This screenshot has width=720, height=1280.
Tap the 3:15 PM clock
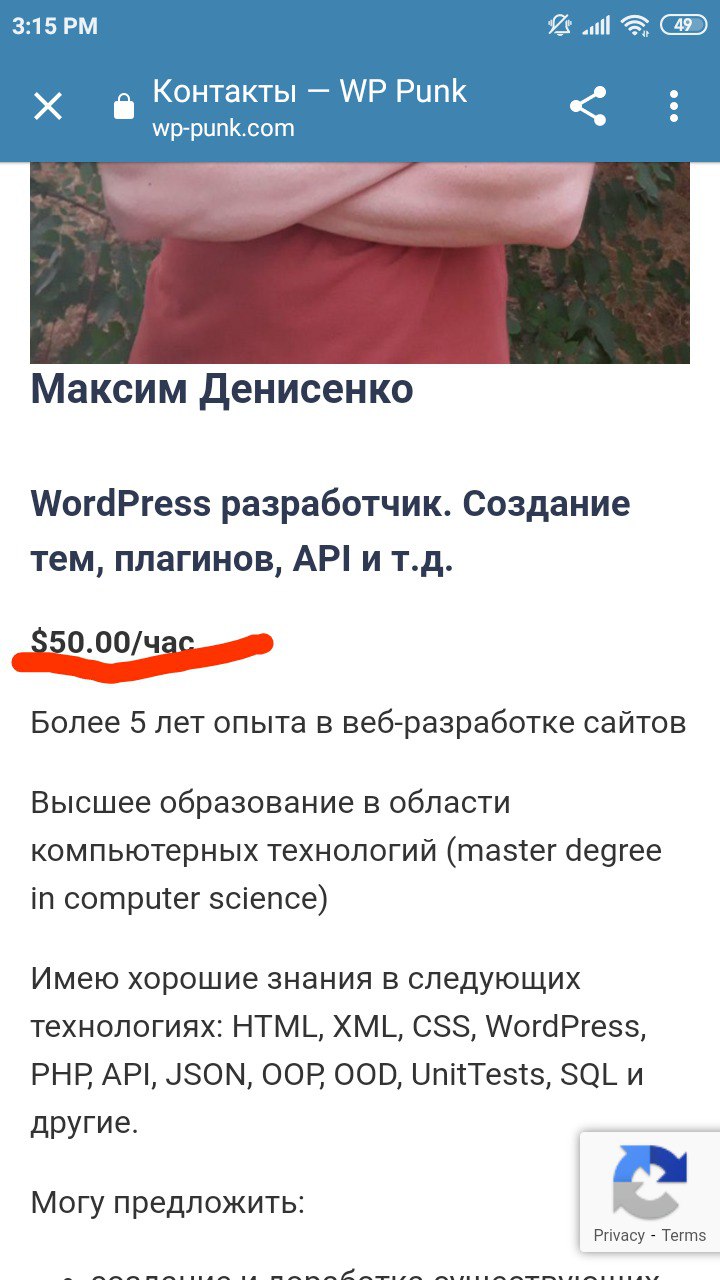pos(55,27)
